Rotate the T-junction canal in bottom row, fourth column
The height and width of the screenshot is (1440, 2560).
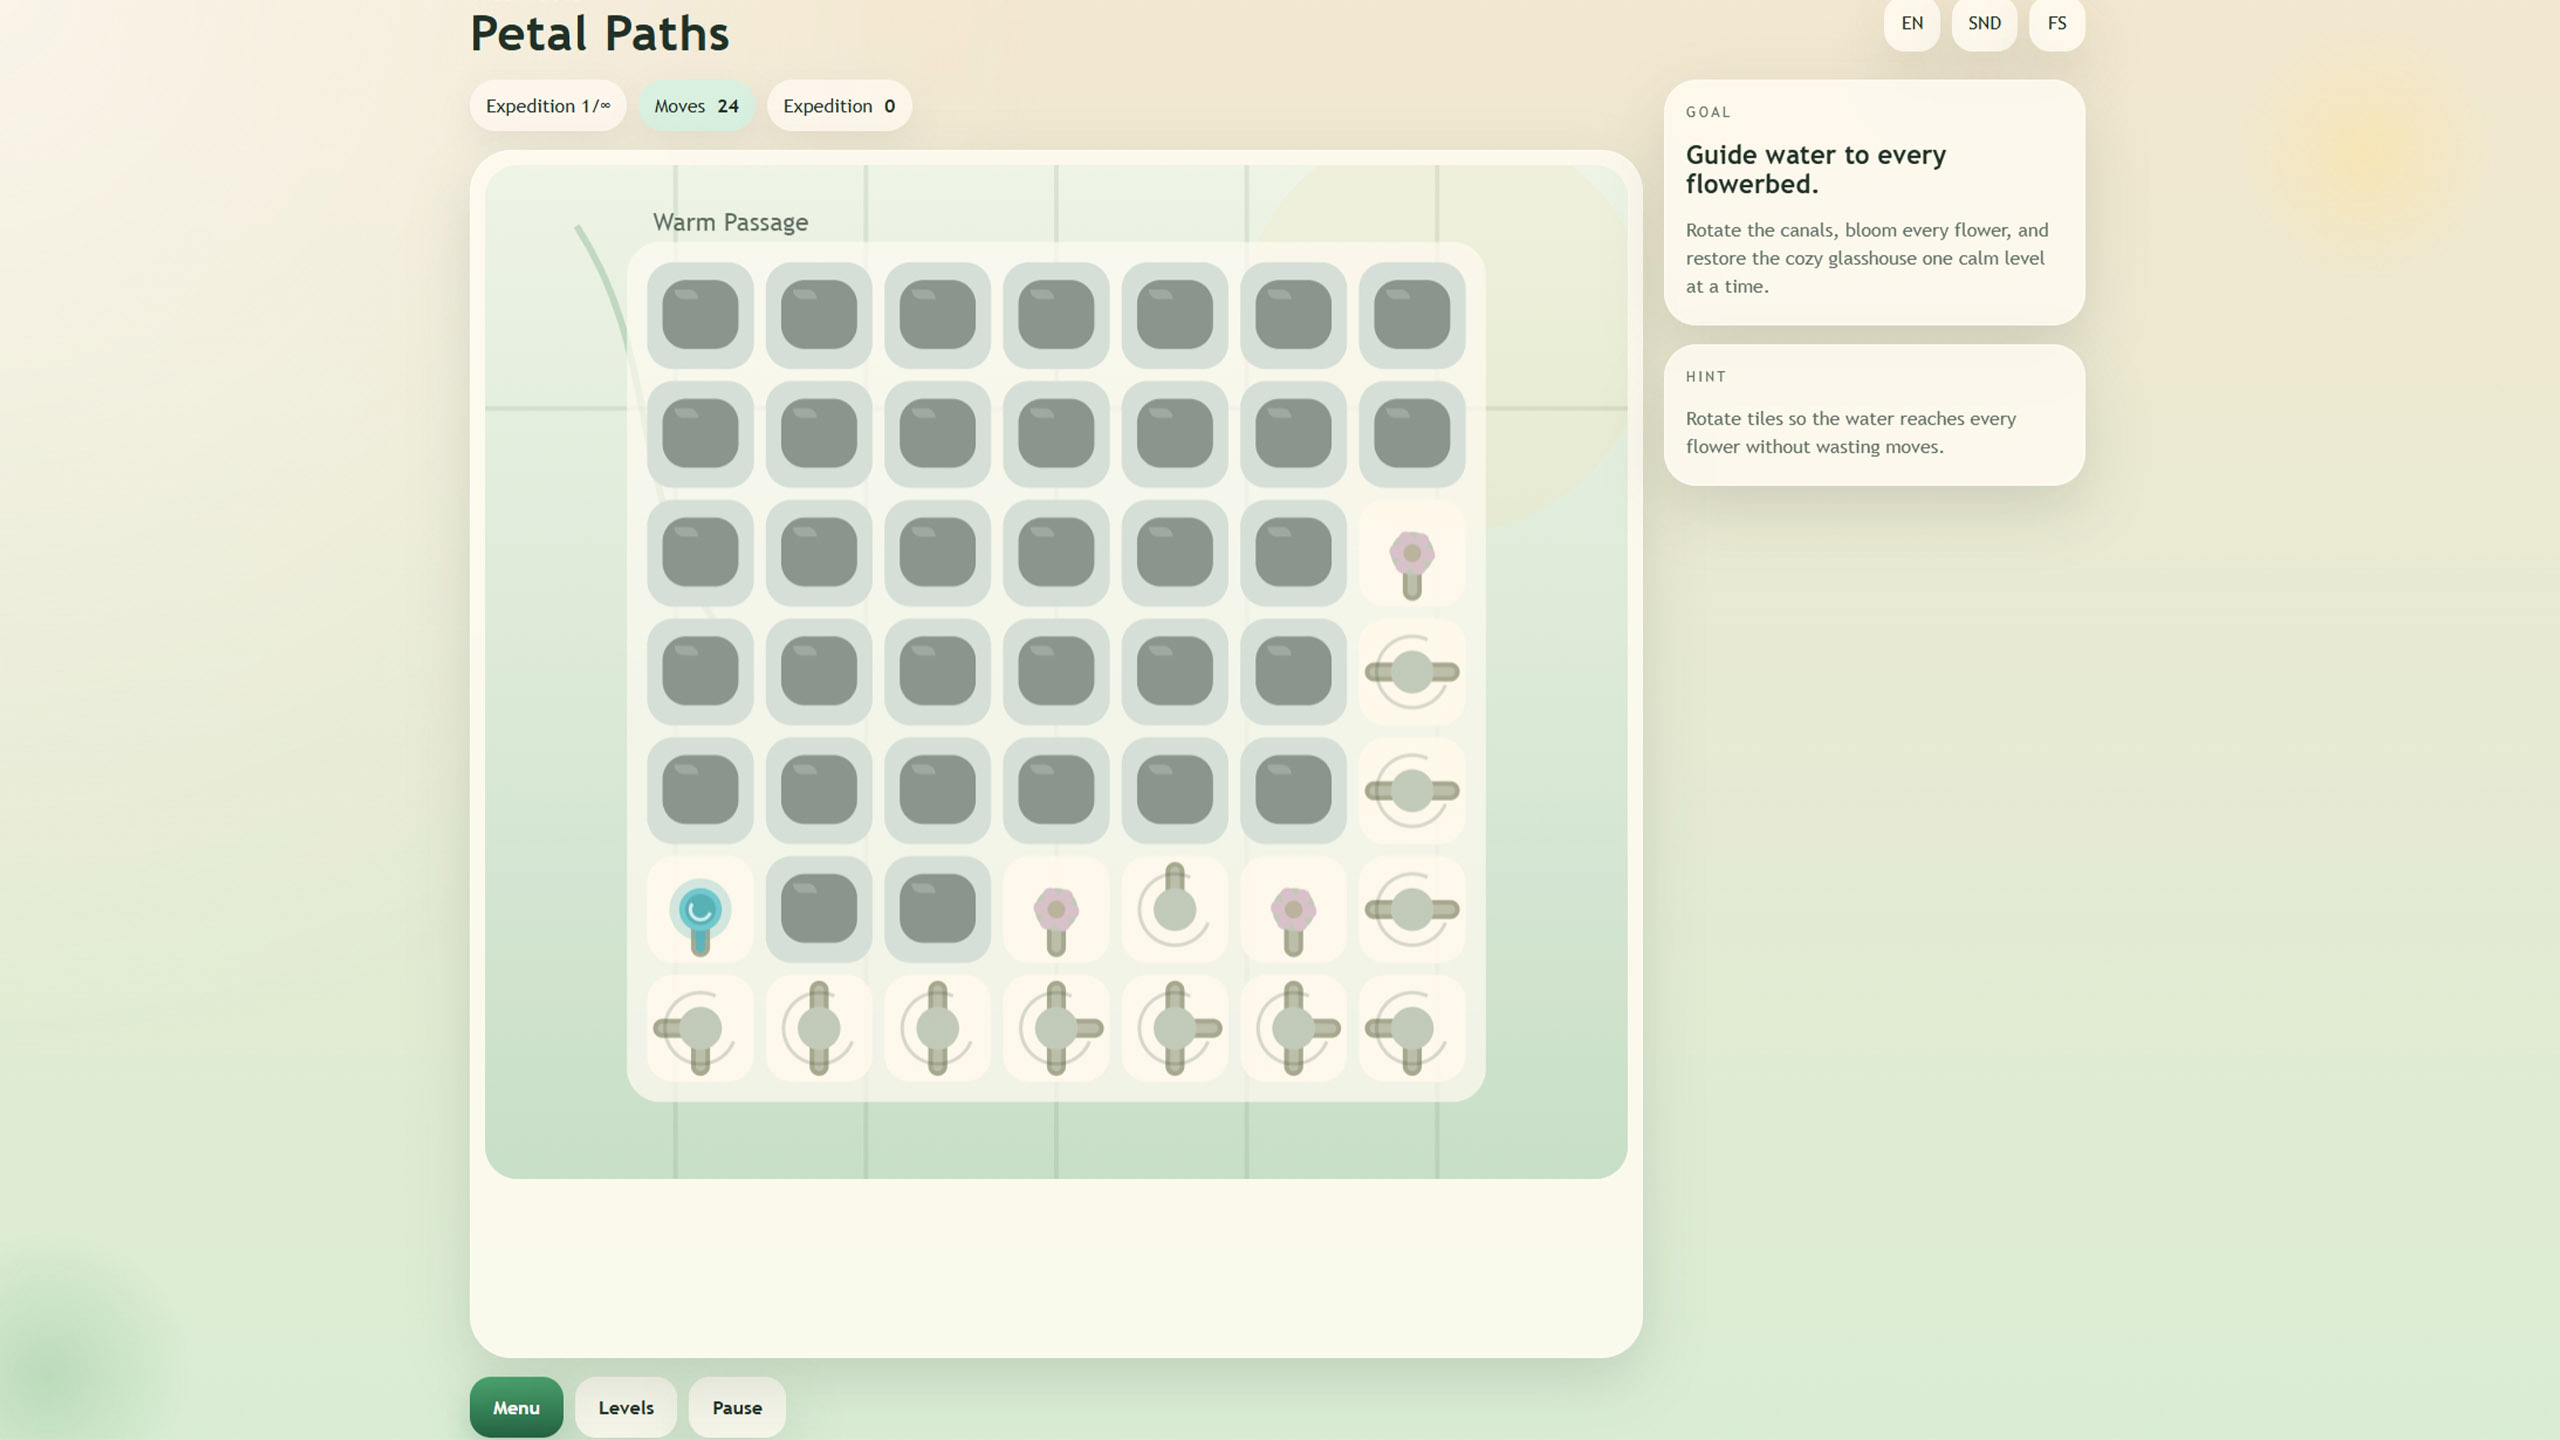point(1056,1028)
